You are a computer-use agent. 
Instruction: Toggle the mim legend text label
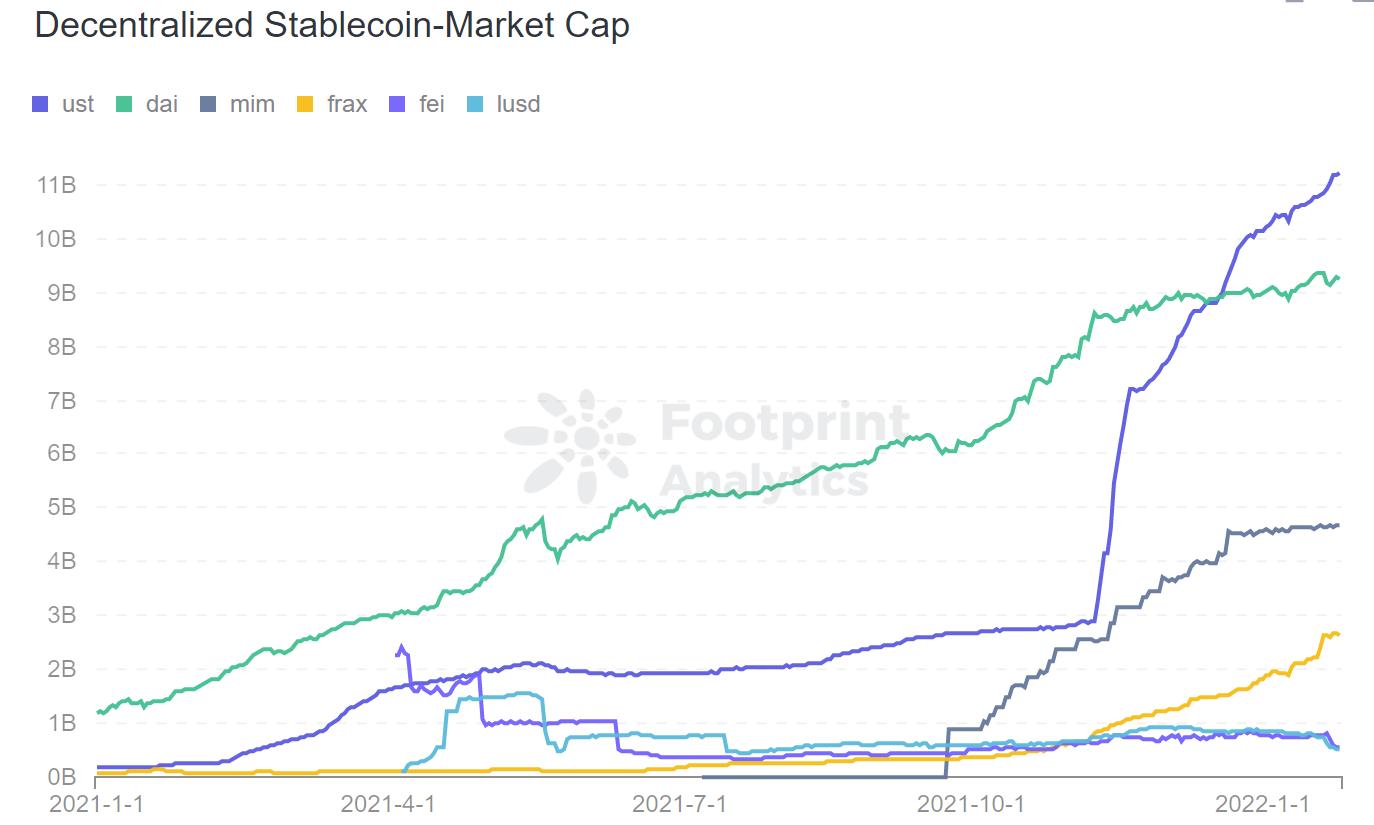point(252,104)
